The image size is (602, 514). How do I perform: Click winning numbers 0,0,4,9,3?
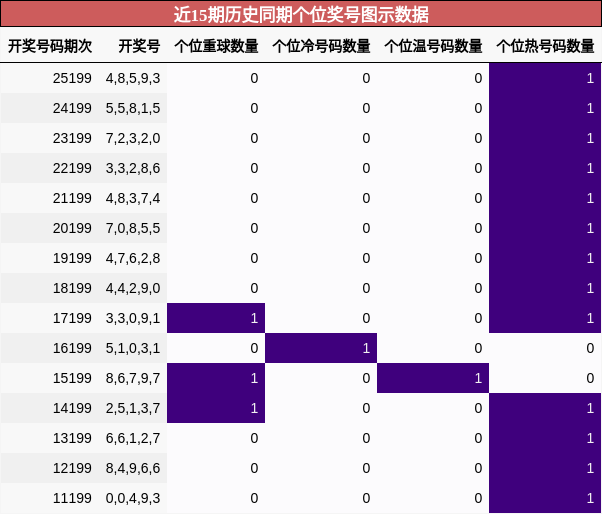click(x=133, y=498)
